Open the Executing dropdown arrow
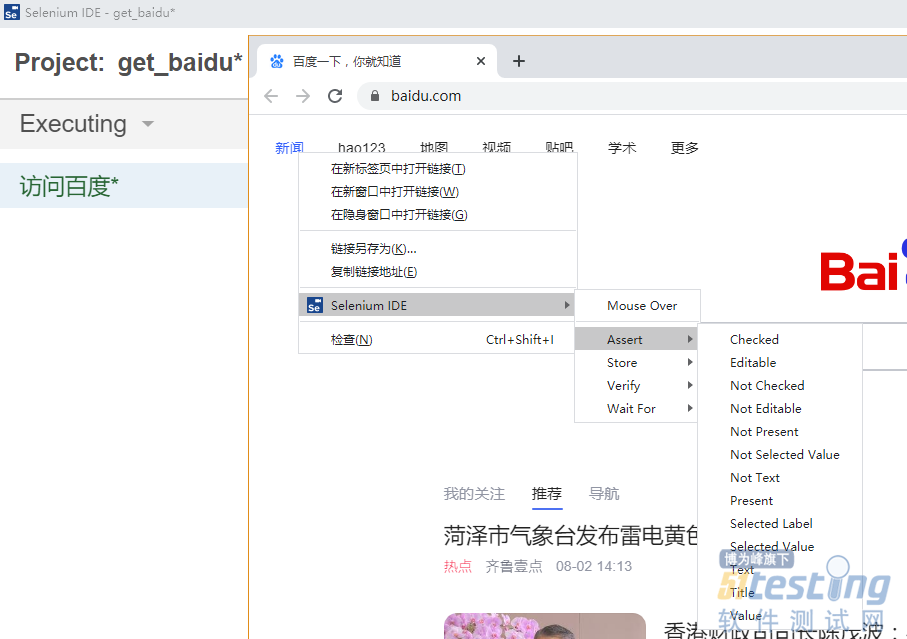 point(148,124)
